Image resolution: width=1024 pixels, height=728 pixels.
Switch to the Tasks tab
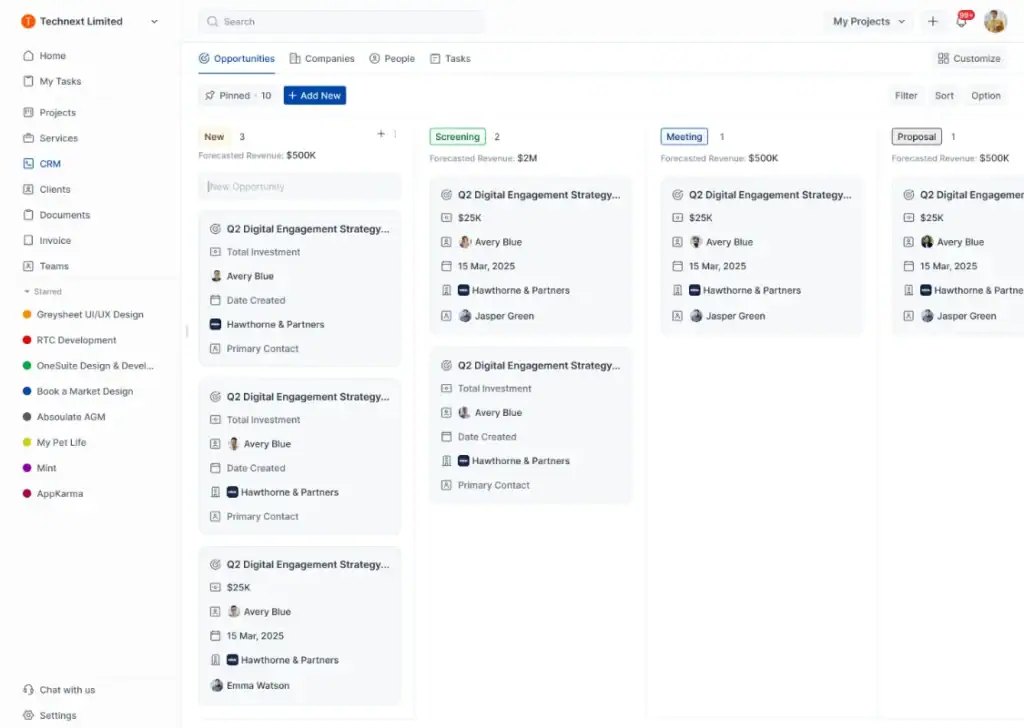click(450, 58)
